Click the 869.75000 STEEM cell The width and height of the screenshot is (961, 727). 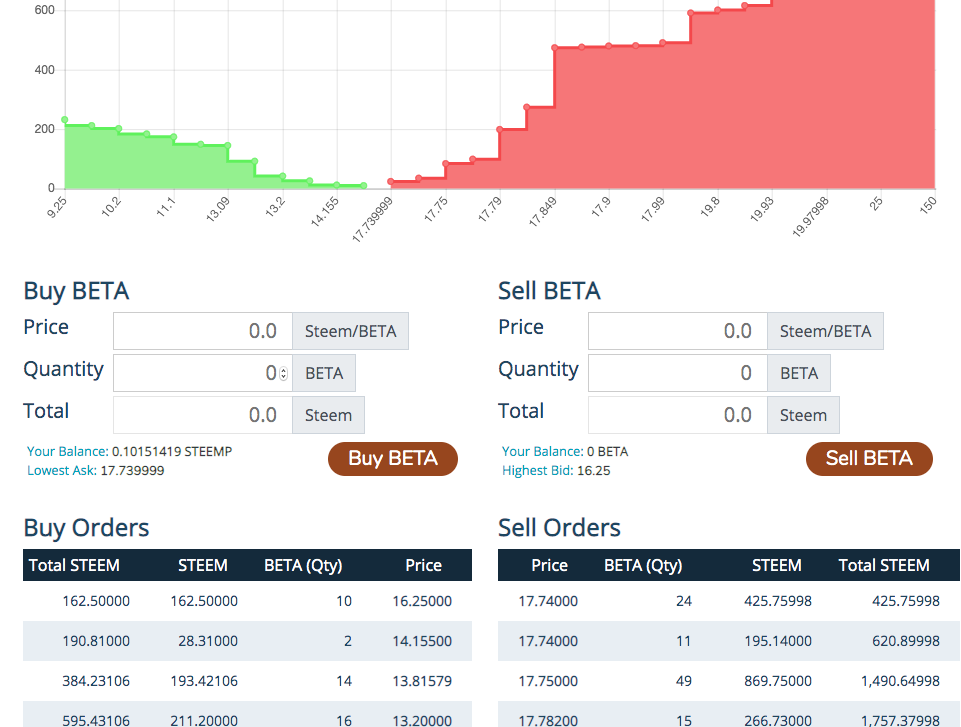coord(778,681)
